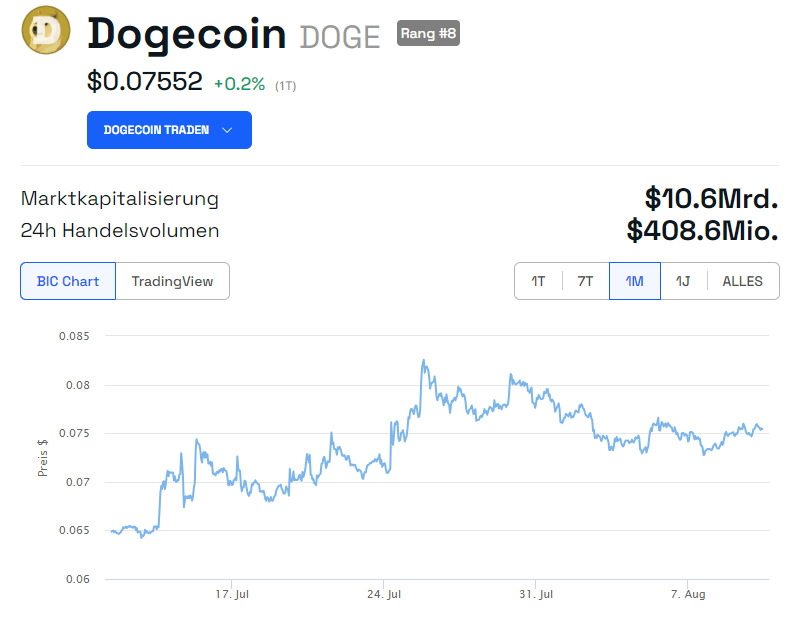Screen dimensions: 799x622
Task: Select the 7T time range
Action: [x=585, y=281]
